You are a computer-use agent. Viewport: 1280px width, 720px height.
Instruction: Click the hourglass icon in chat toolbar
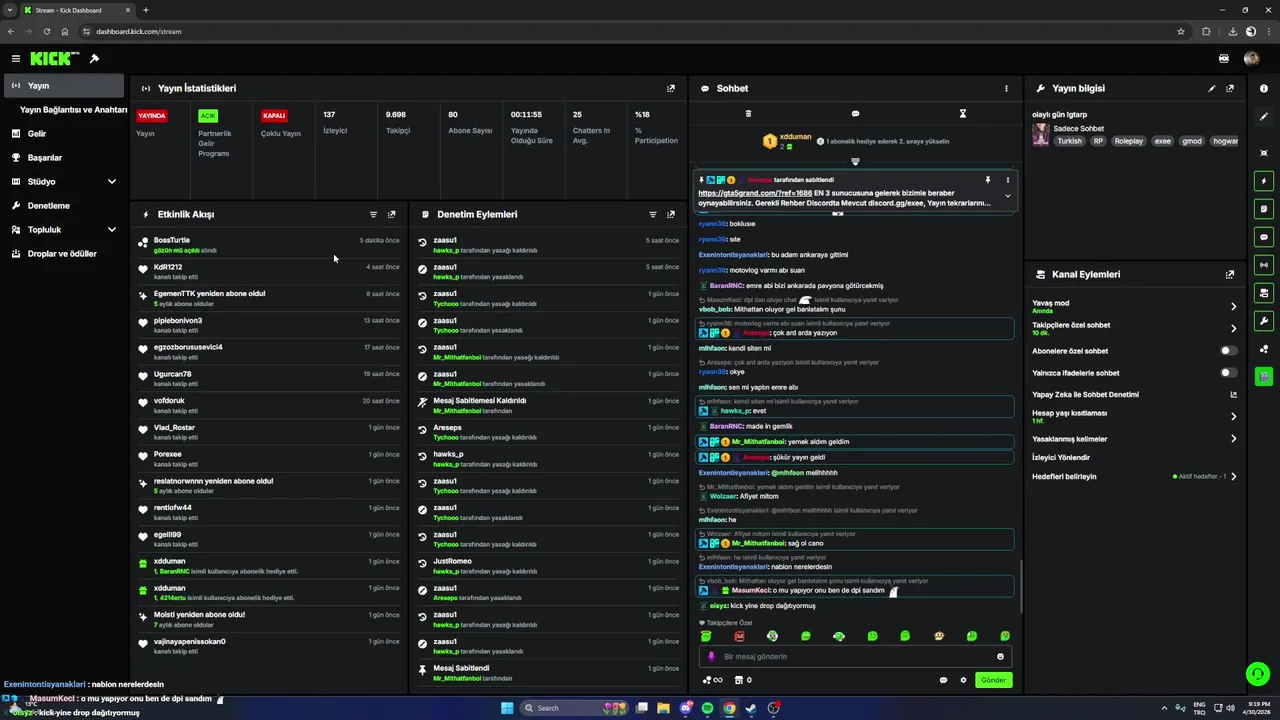tap(963, 114)
